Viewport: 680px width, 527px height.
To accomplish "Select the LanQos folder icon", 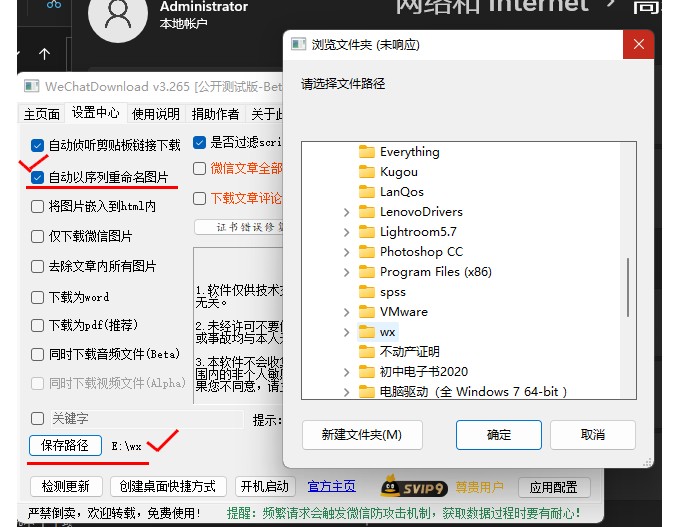I will pyautogui.click(x=366, y=192).
